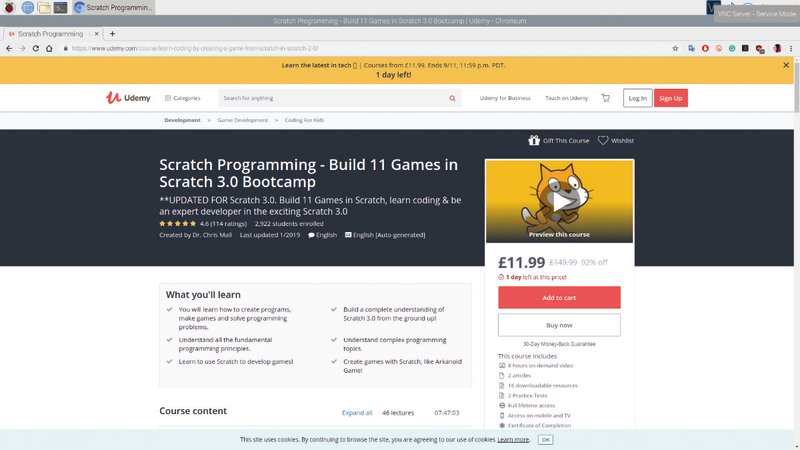Switch to the Scratch Programming browser tab

coord(50,34)
